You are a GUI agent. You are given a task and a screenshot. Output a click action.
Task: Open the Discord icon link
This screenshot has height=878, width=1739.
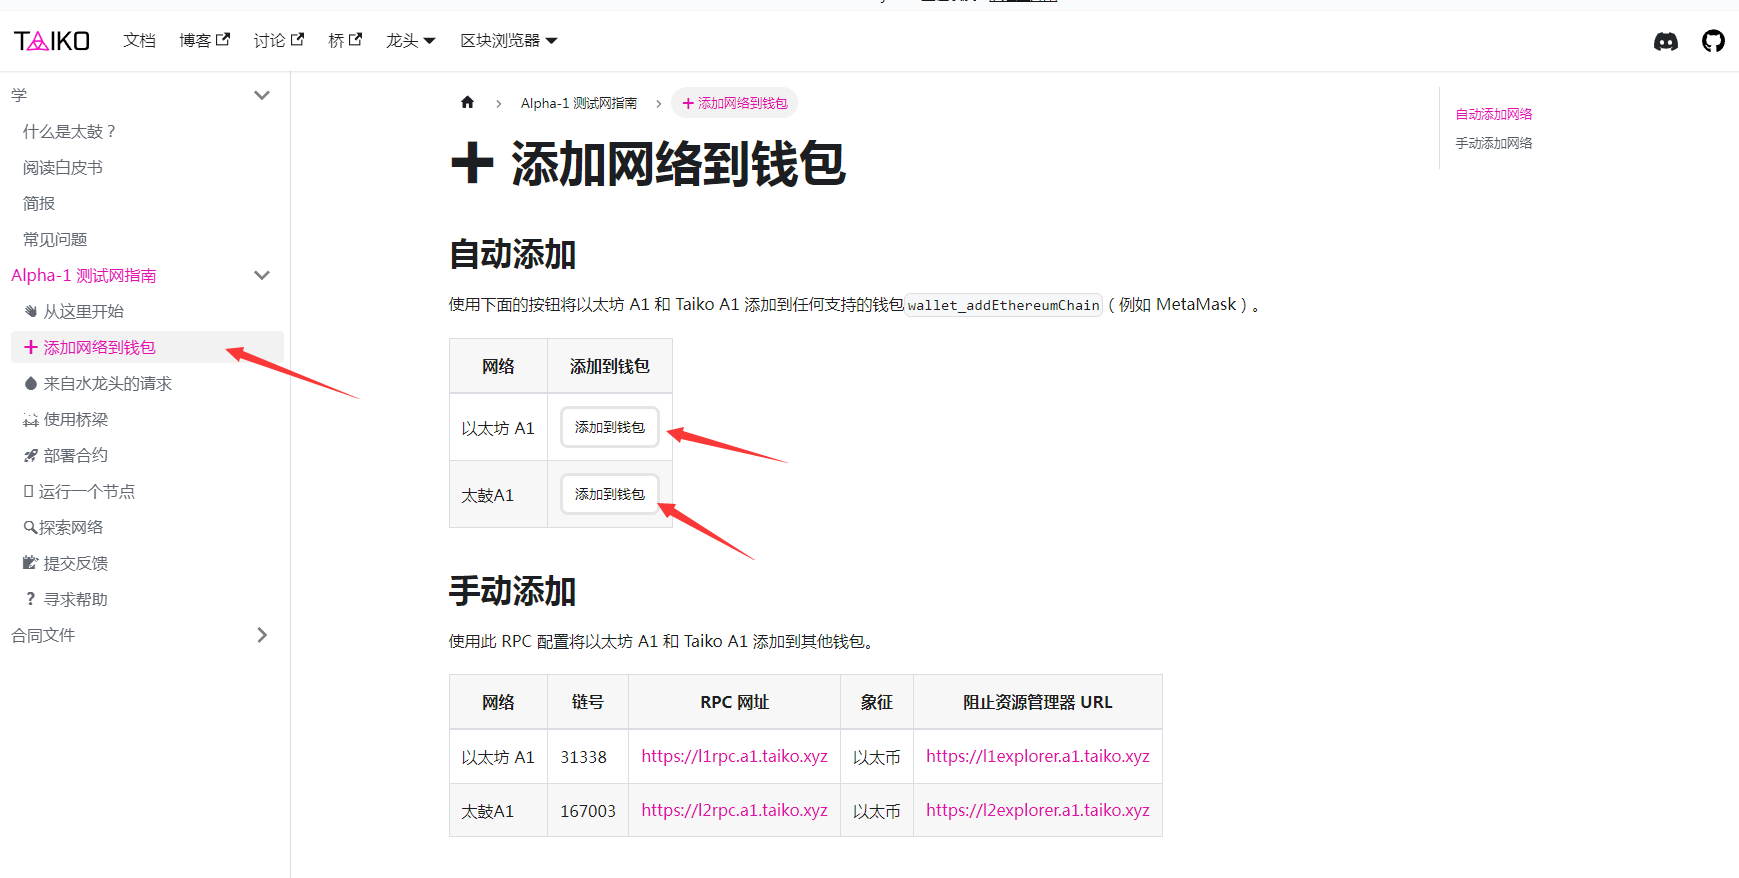tap(1666, 41)
